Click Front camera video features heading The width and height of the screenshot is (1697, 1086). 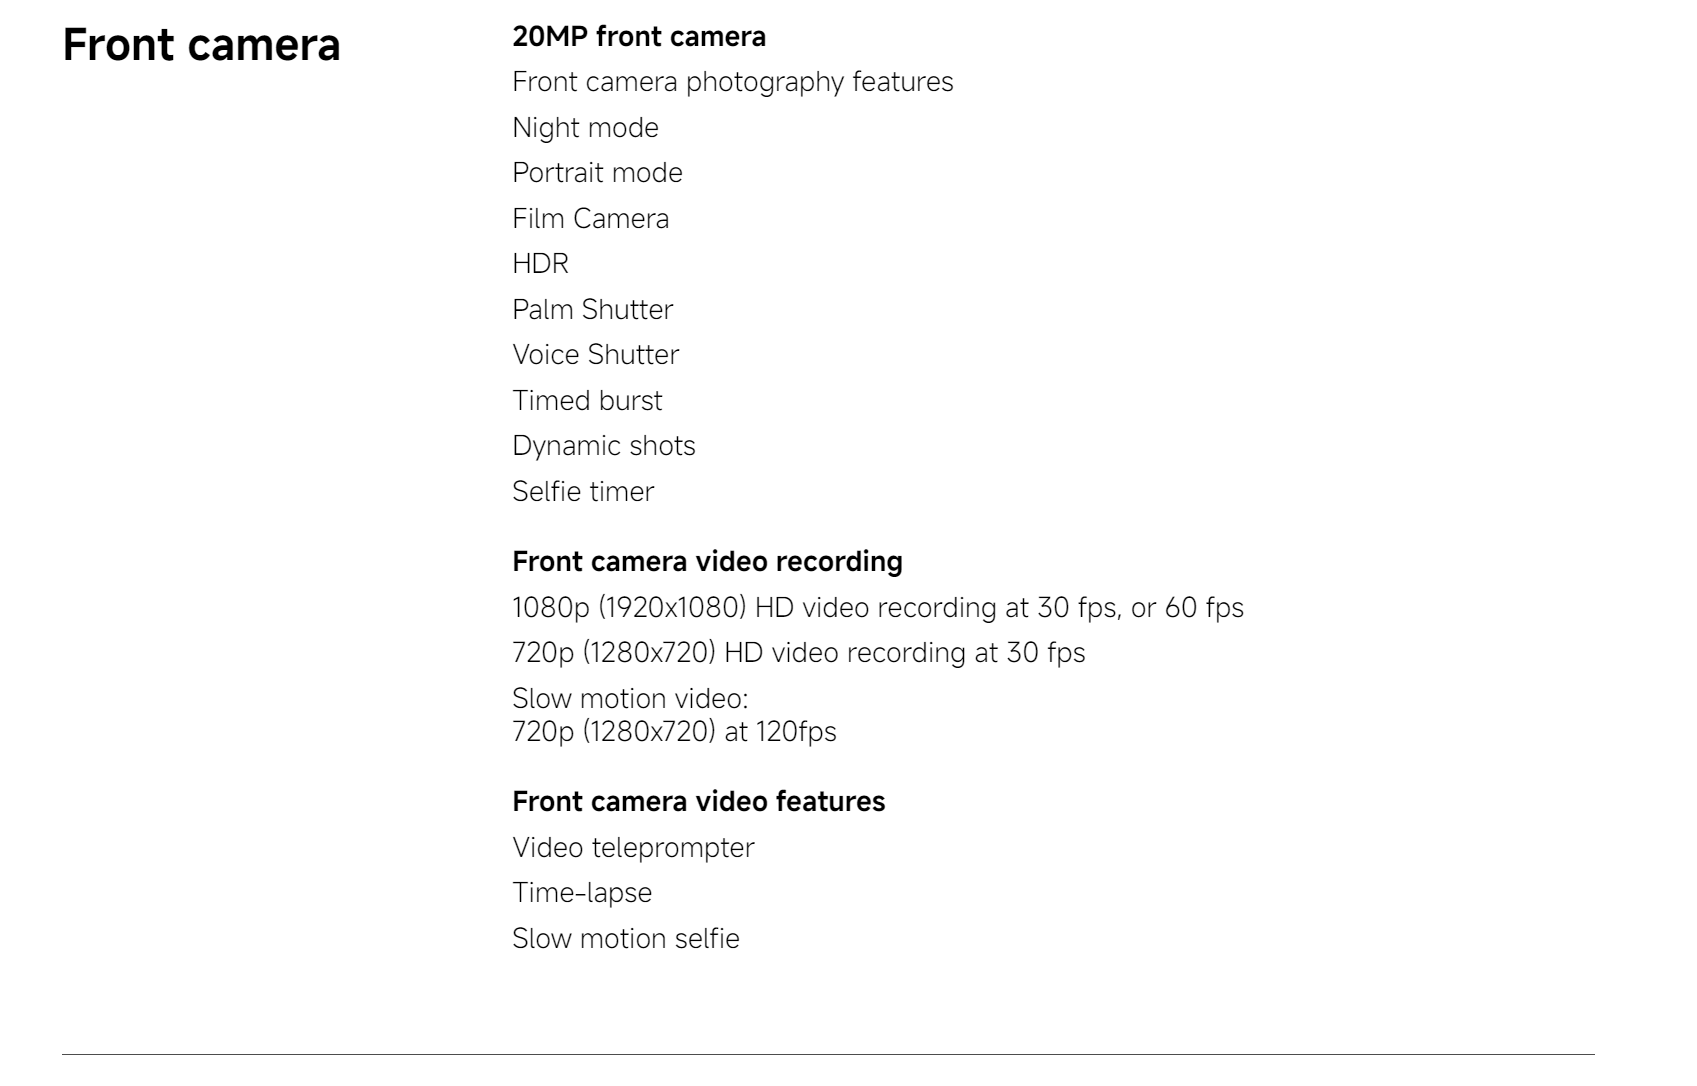coord(698,802)
